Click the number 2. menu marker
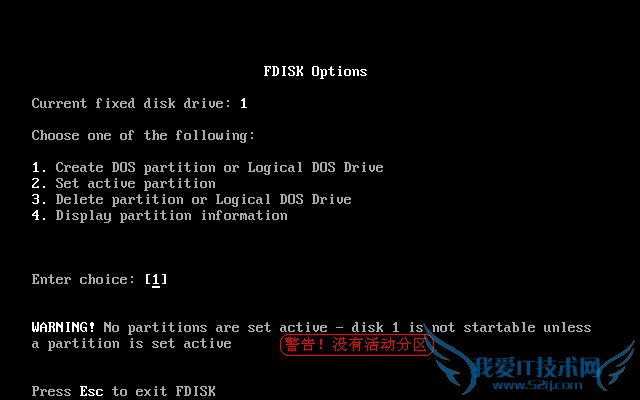 click(39, 183)
